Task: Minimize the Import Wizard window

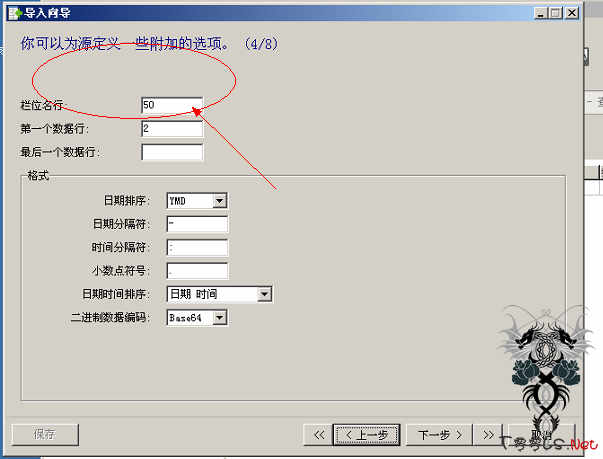Action: point(541,13)
